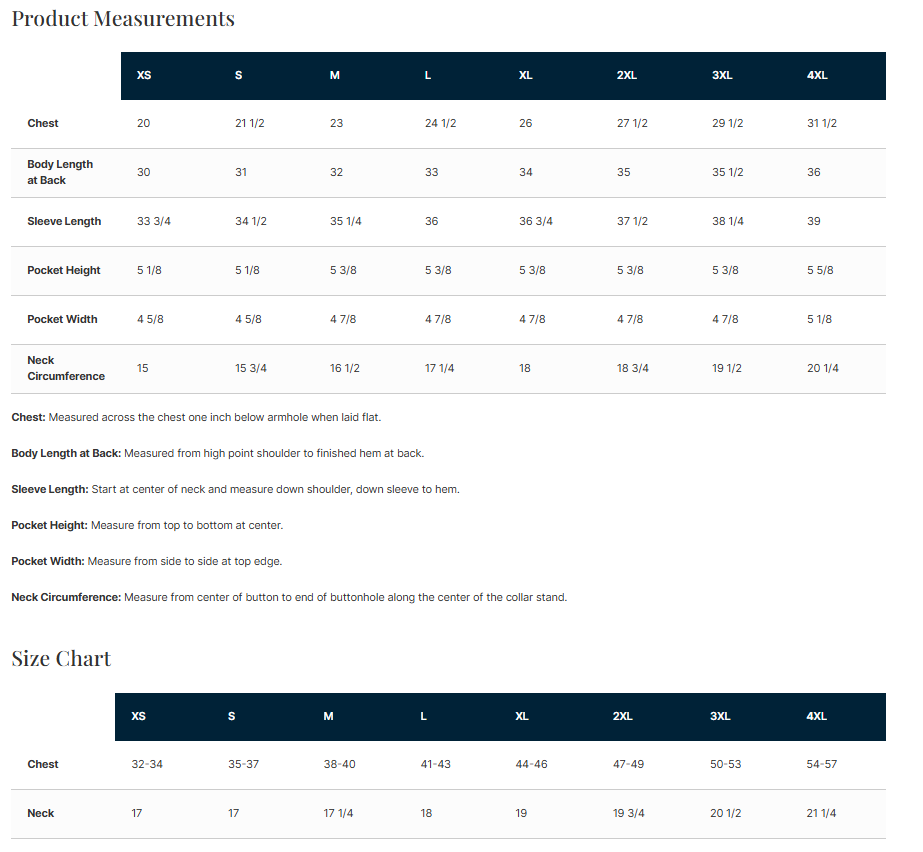Click the "Sleeve Length:" description line
Image resolution: width=923 pixels, height=852 pixels.
click(x=235, y=490)
